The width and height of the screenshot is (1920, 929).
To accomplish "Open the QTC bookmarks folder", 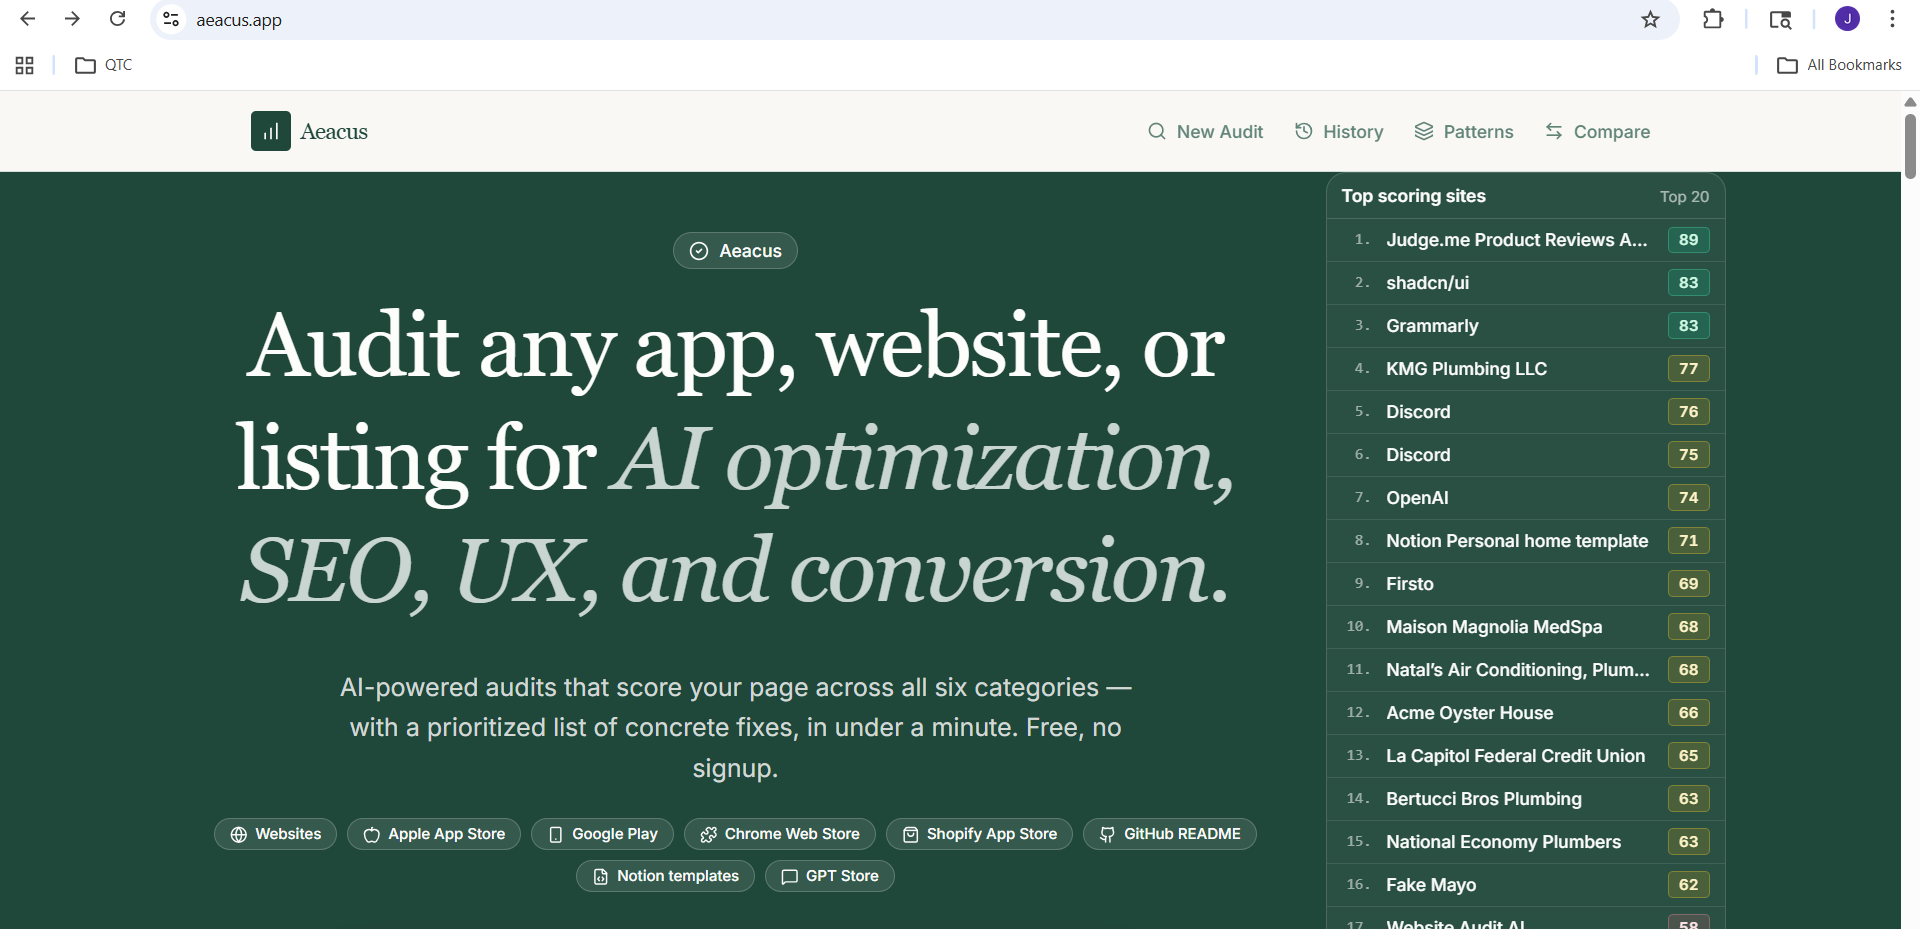I will [104, 65].
